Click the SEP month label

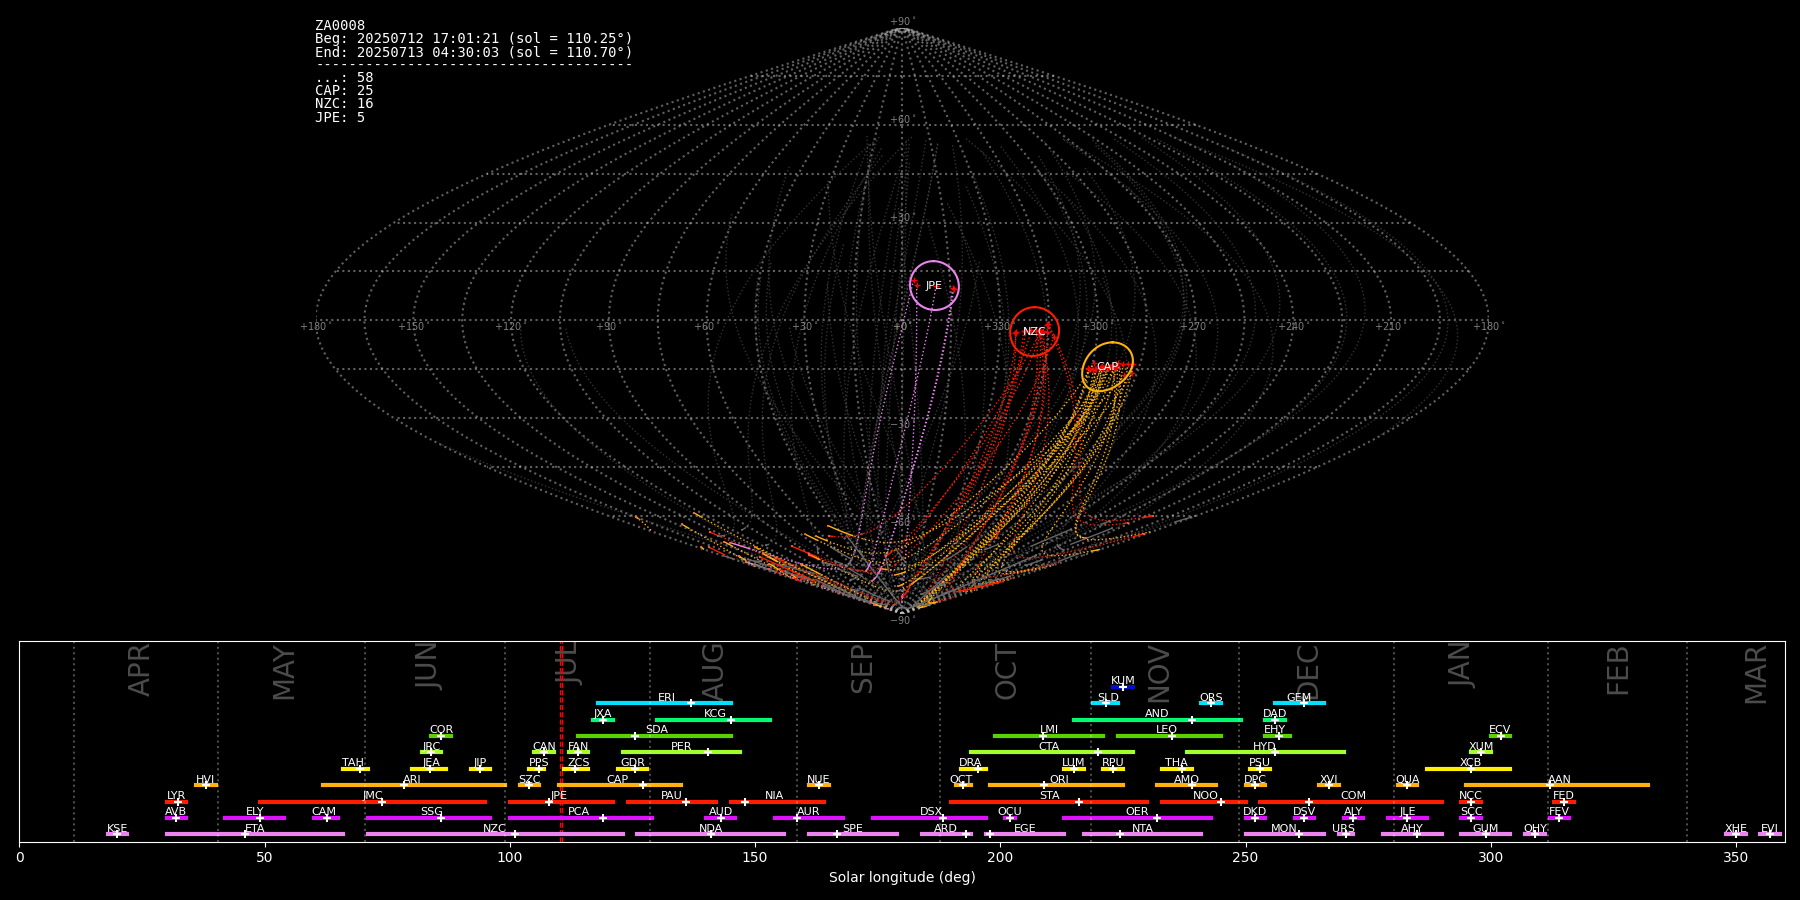[862, 669]
